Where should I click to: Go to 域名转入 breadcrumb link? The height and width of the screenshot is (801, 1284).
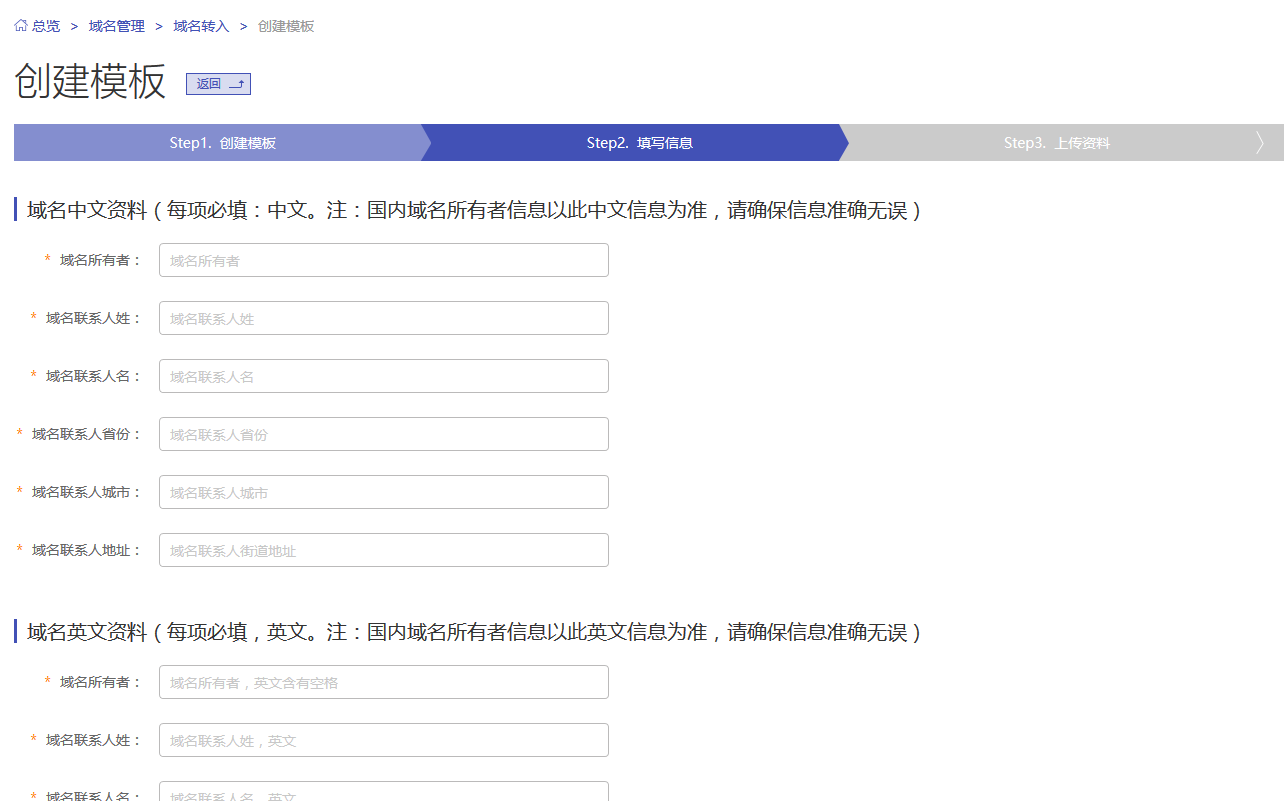[201, 26]
